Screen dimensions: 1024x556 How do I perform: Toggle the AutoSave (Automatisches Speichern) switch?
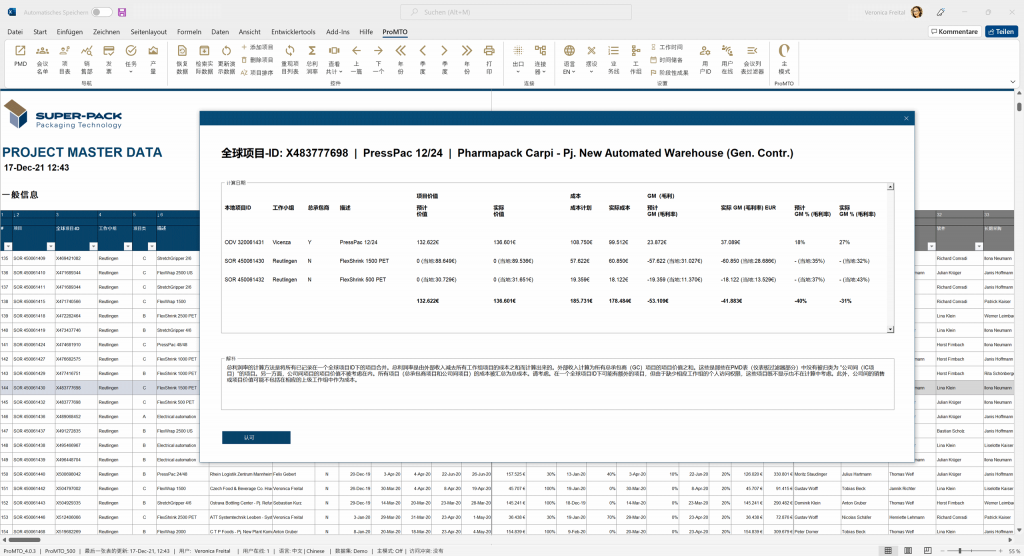(x=102, y=12)
